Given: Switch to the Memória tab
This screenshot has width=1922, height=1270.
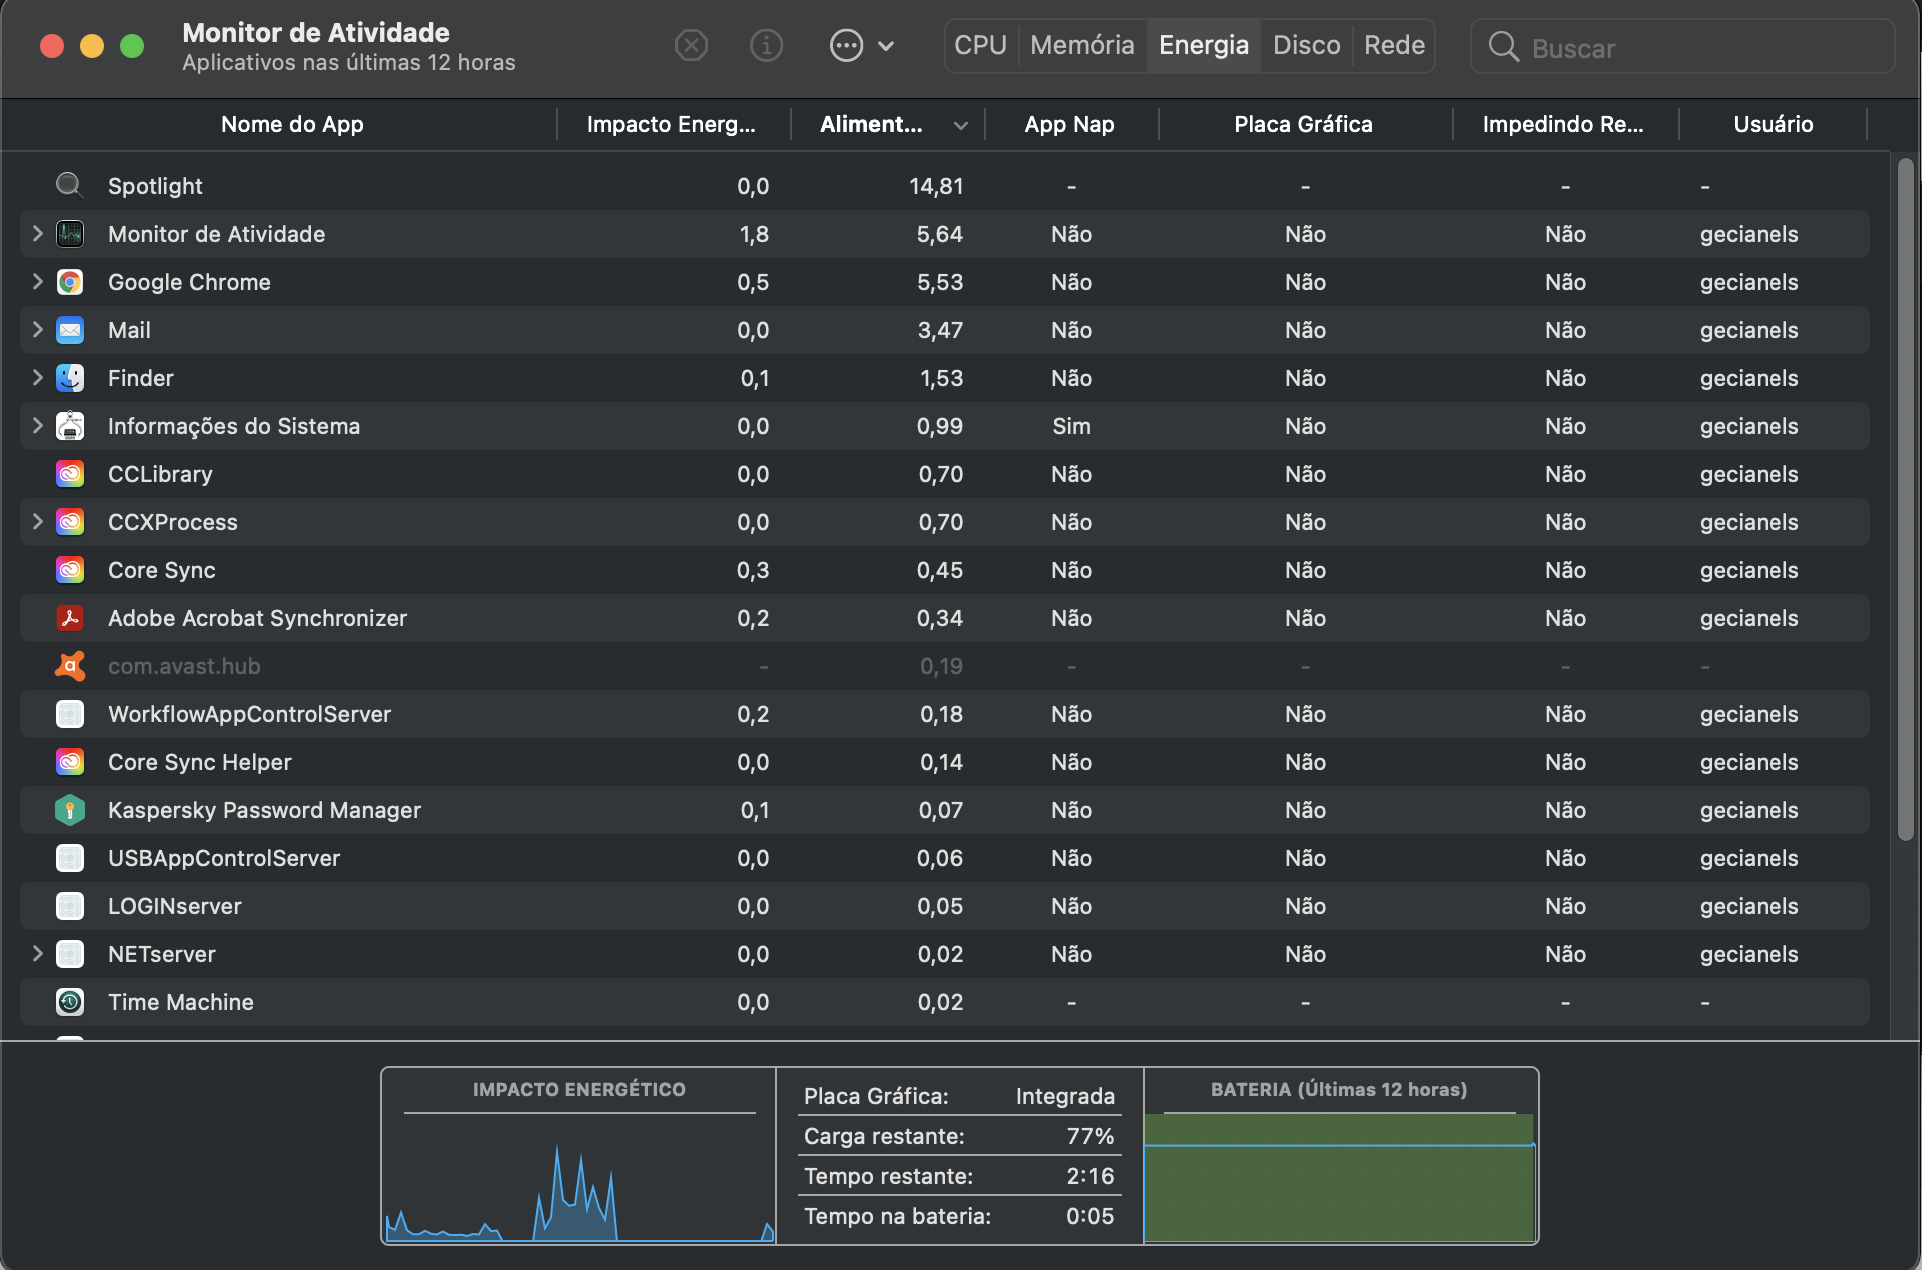Looking at the screenshot, I should coord(1082,45).
